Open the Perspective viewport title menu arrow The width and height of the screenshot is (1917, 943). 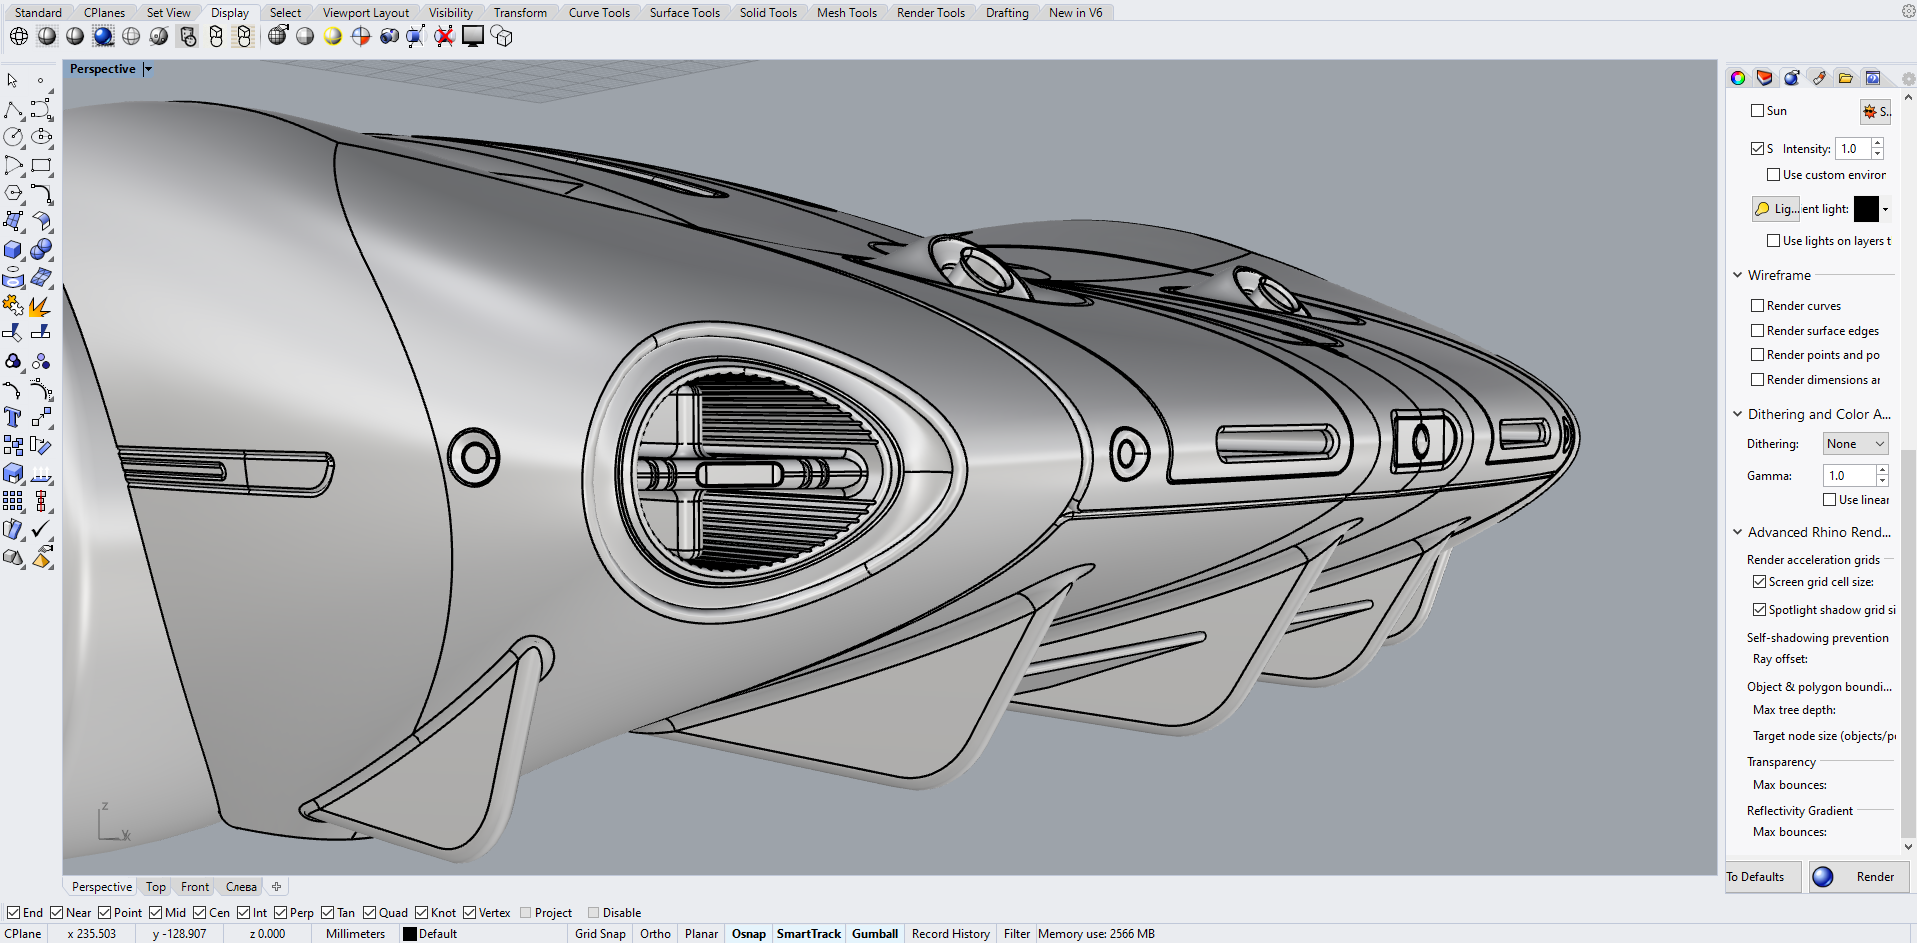(x=146, y=68)
